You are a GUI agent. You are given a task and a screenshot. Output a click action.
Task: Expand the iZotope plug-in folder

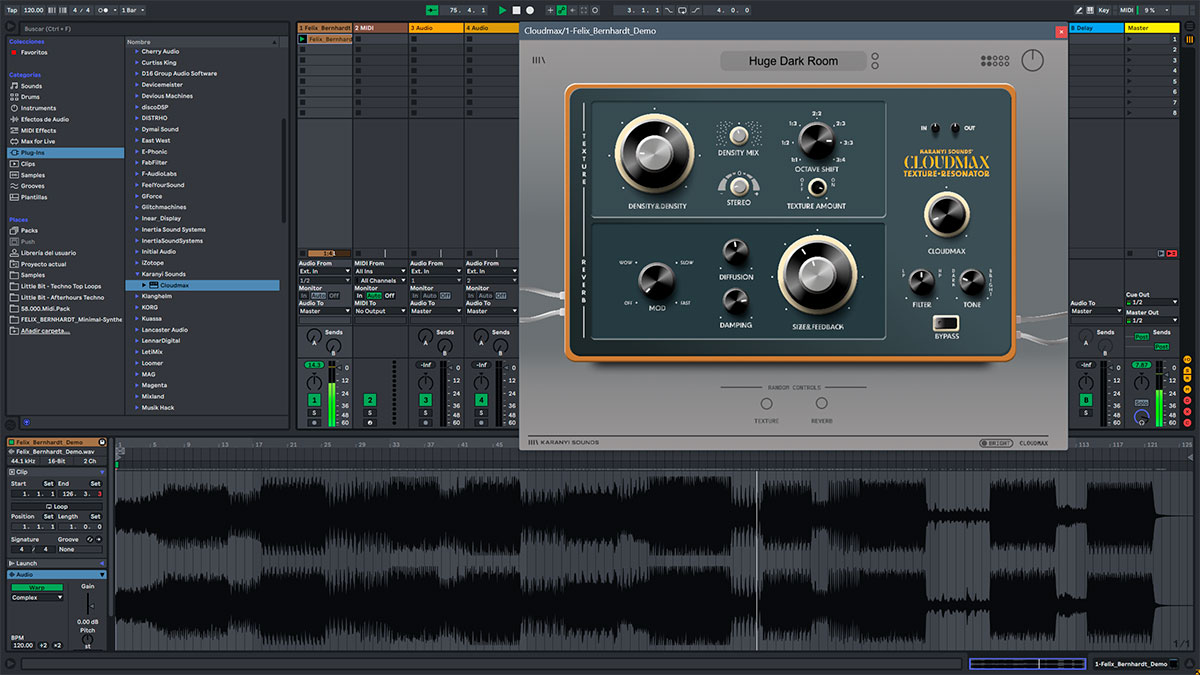coord(138,263)
